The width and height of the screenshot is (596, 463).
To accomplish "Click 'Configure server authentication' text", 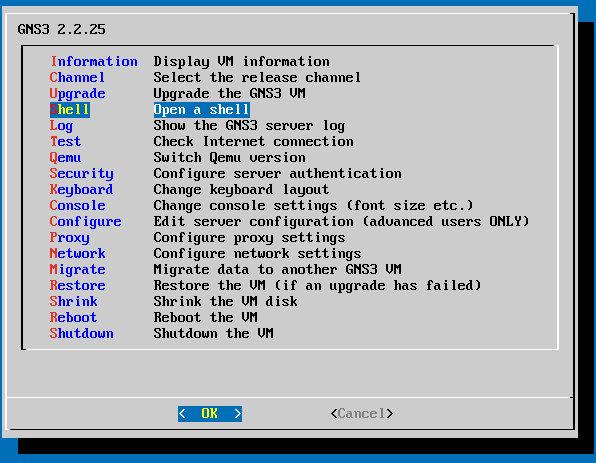I will (277, 174).
